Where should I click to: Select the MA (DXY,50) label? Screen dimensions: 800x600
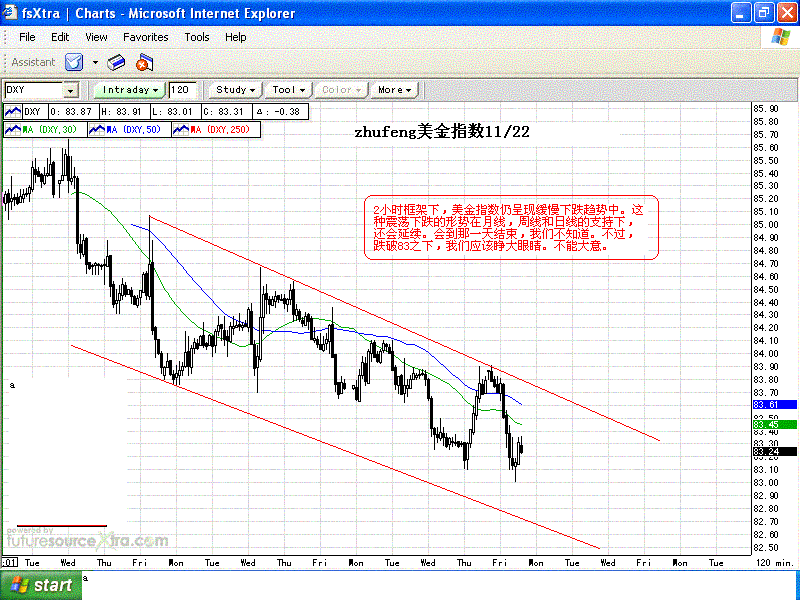133,130
